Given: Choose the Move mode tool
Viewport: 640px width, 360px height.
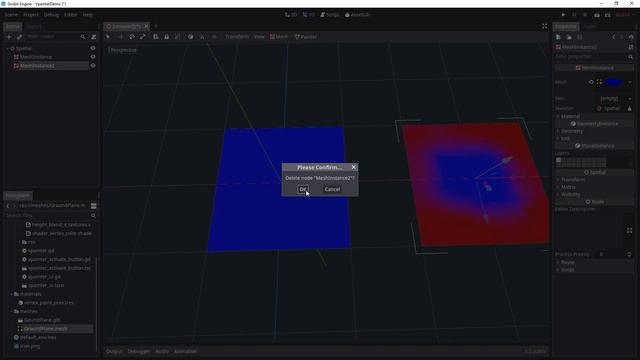Looking at the screenshot, I should [120, 37].
